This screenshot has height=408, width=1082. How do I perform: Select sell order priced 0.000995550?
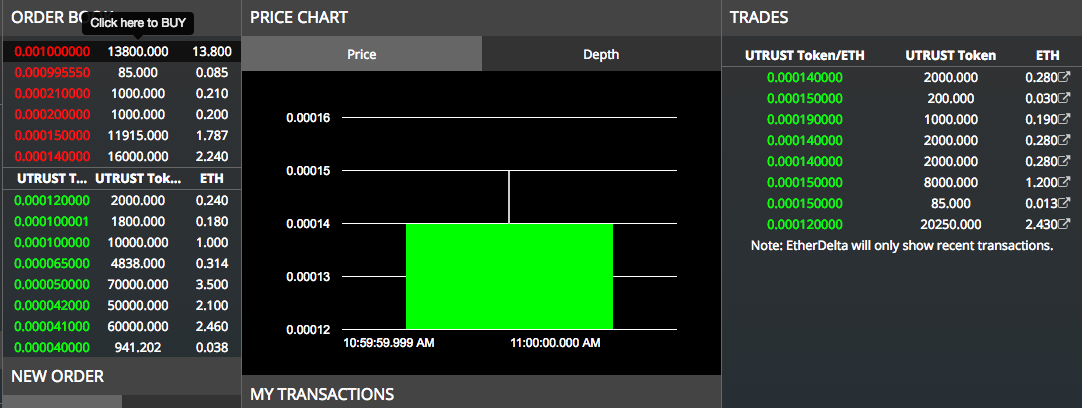[122, 72]
